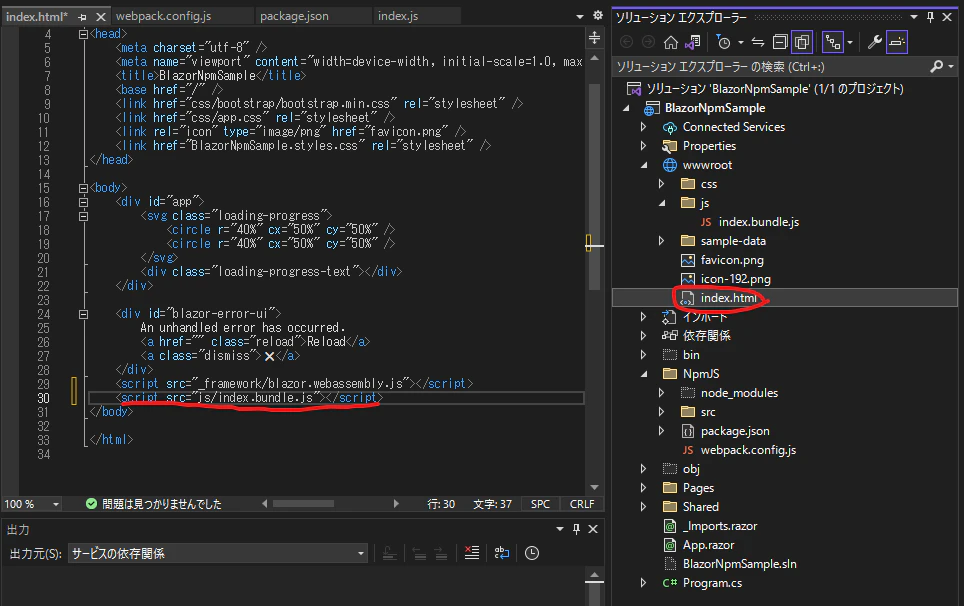Select App.razor in Solution Explorer

(708, 545)
